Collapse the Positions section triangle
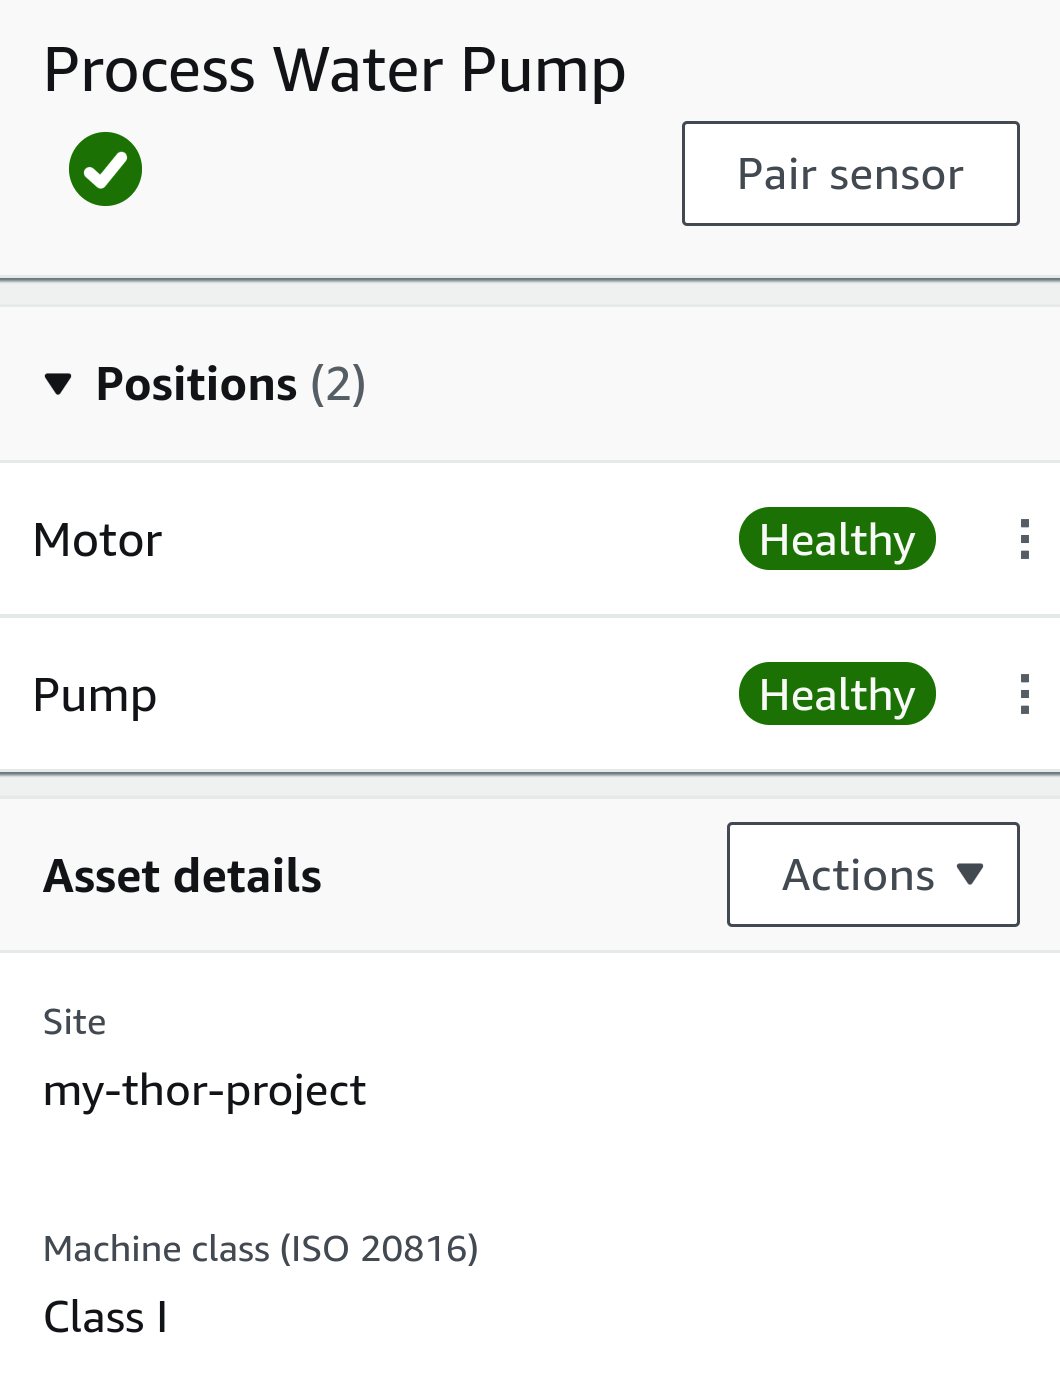The width and height of the screenshot is (1060, 1381). coord(59,384)
